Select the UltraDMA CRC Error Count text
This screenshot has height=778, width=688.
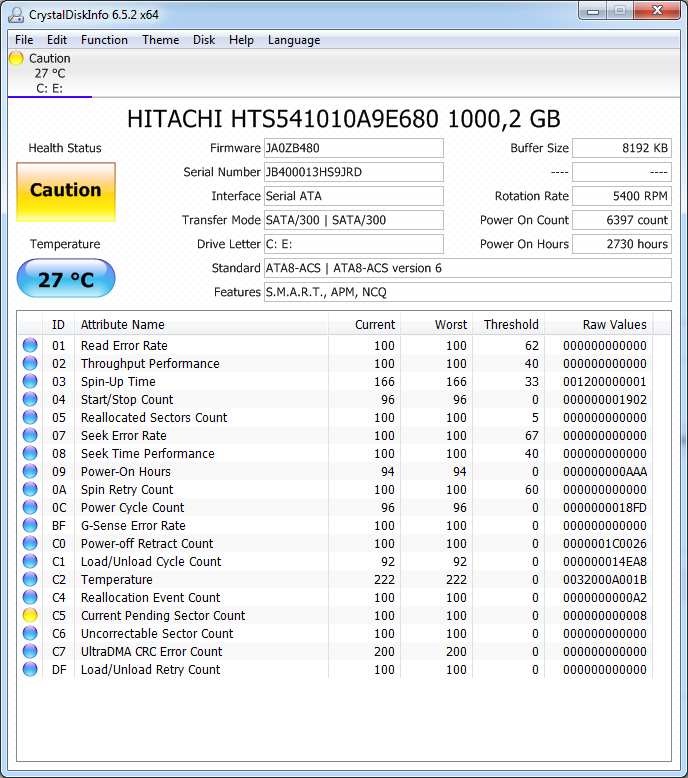(151, 651)
